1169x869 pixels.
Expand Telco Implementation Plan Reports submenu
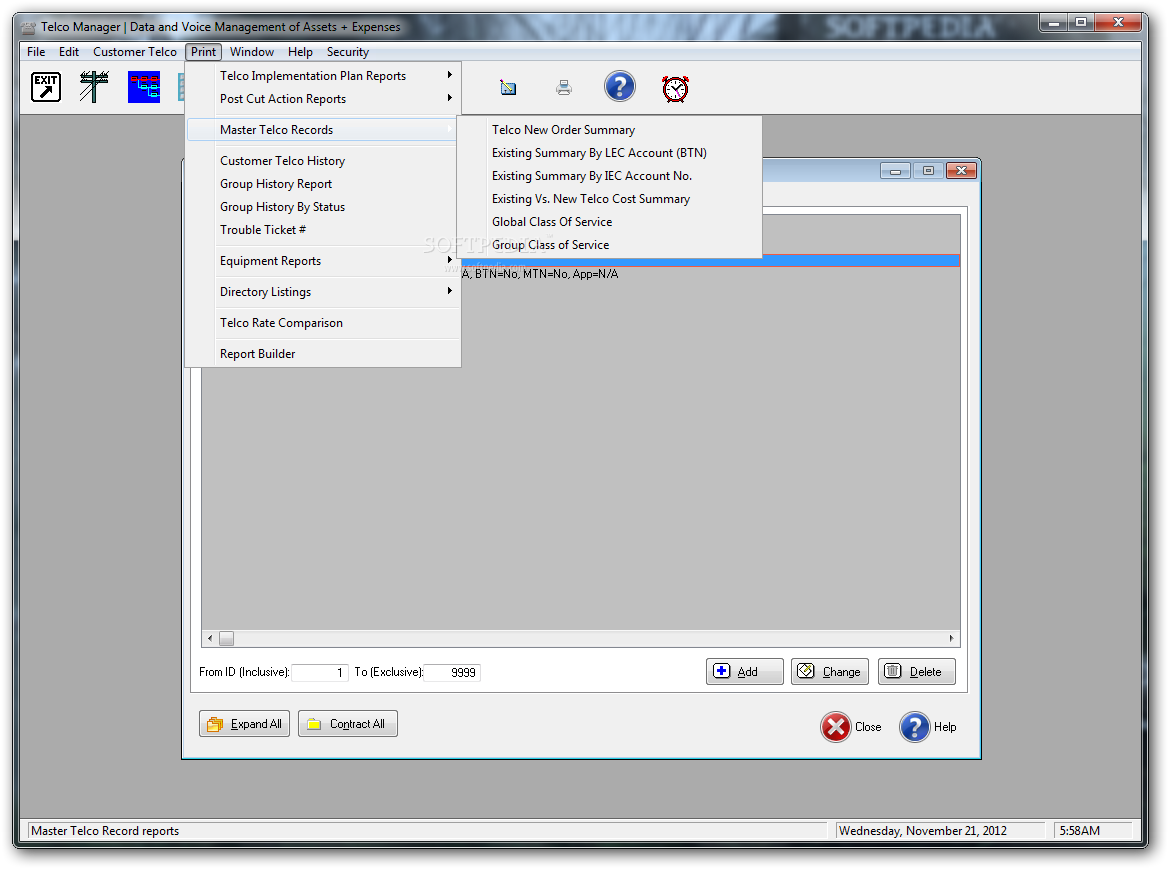(324, 75)
